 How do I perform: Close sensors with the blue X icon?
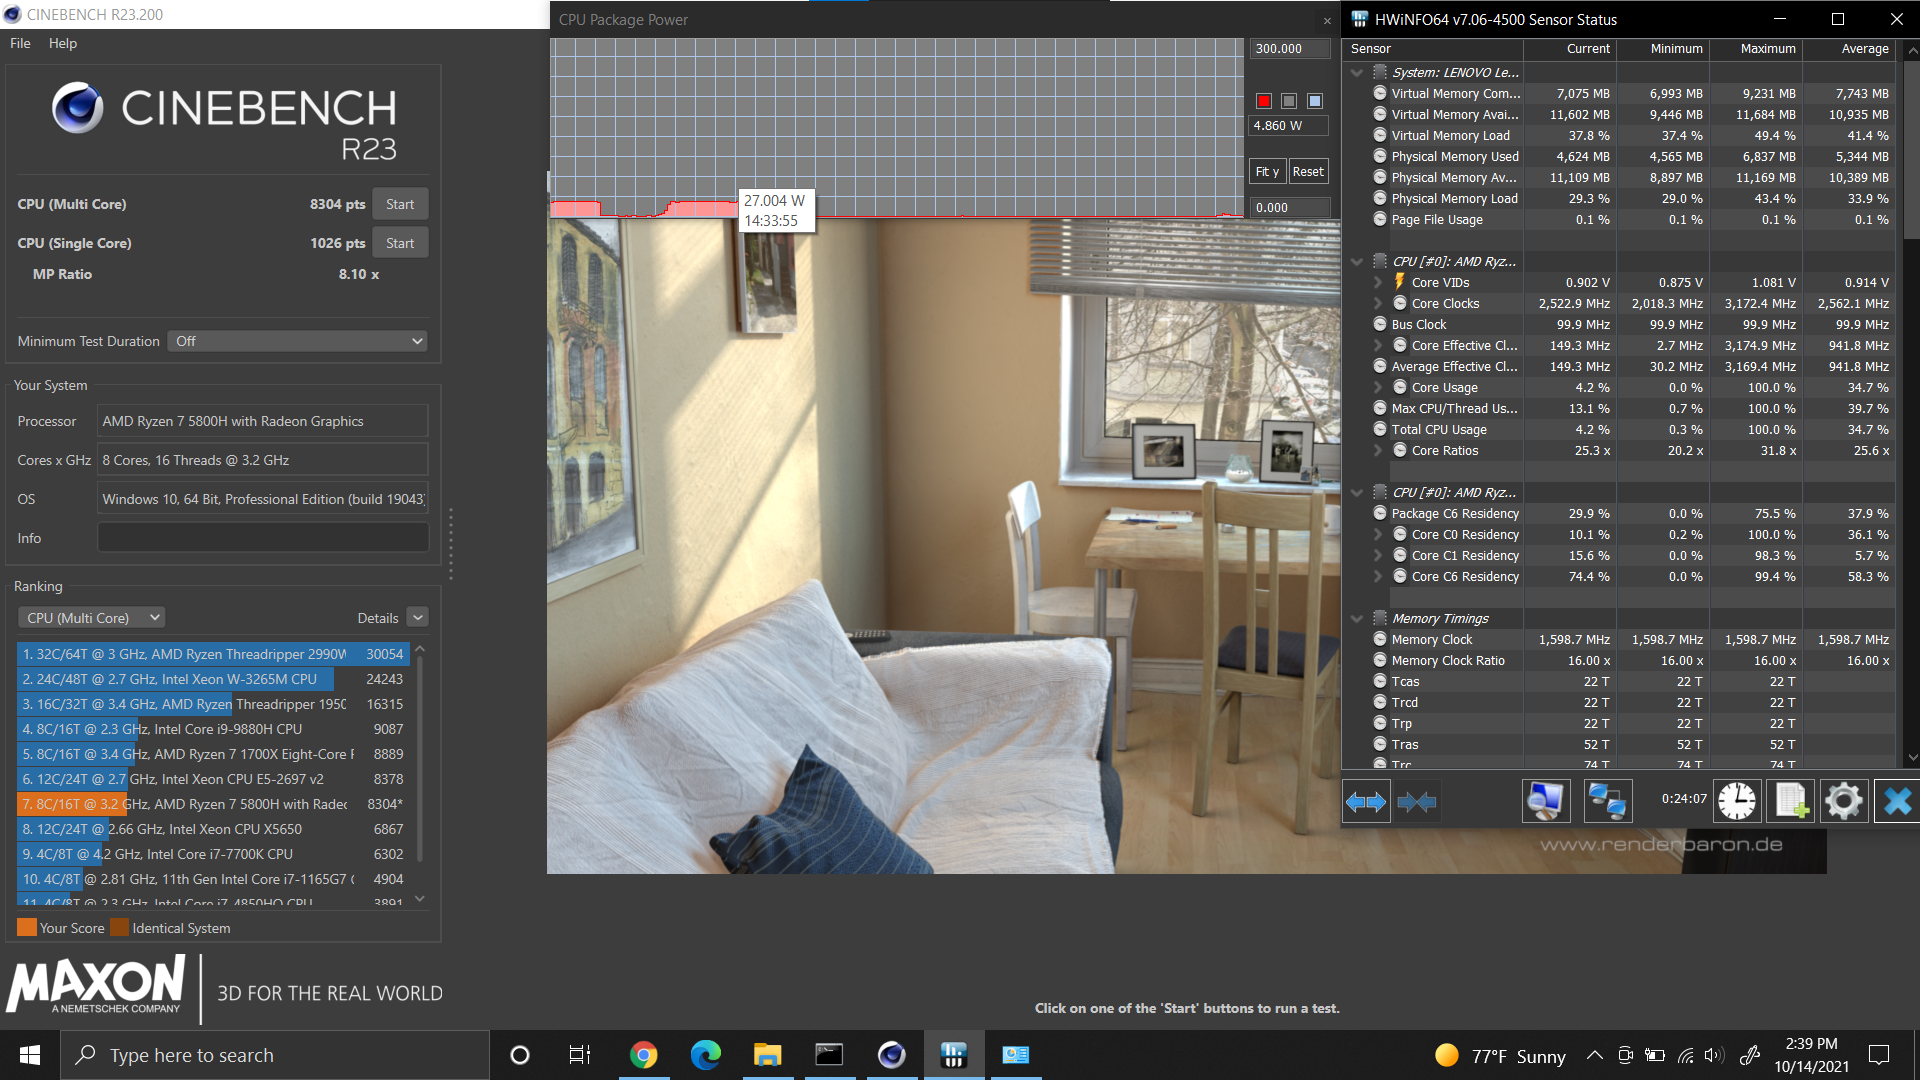click(1897, 801)
